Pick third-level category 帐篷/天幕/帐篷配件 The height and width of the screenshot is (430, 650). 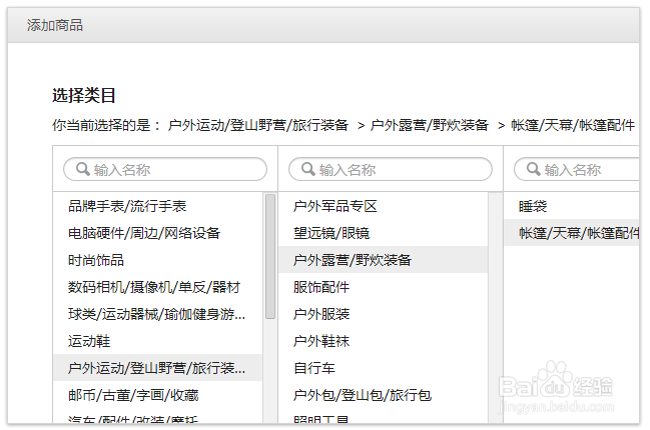[x=572, y=233]
